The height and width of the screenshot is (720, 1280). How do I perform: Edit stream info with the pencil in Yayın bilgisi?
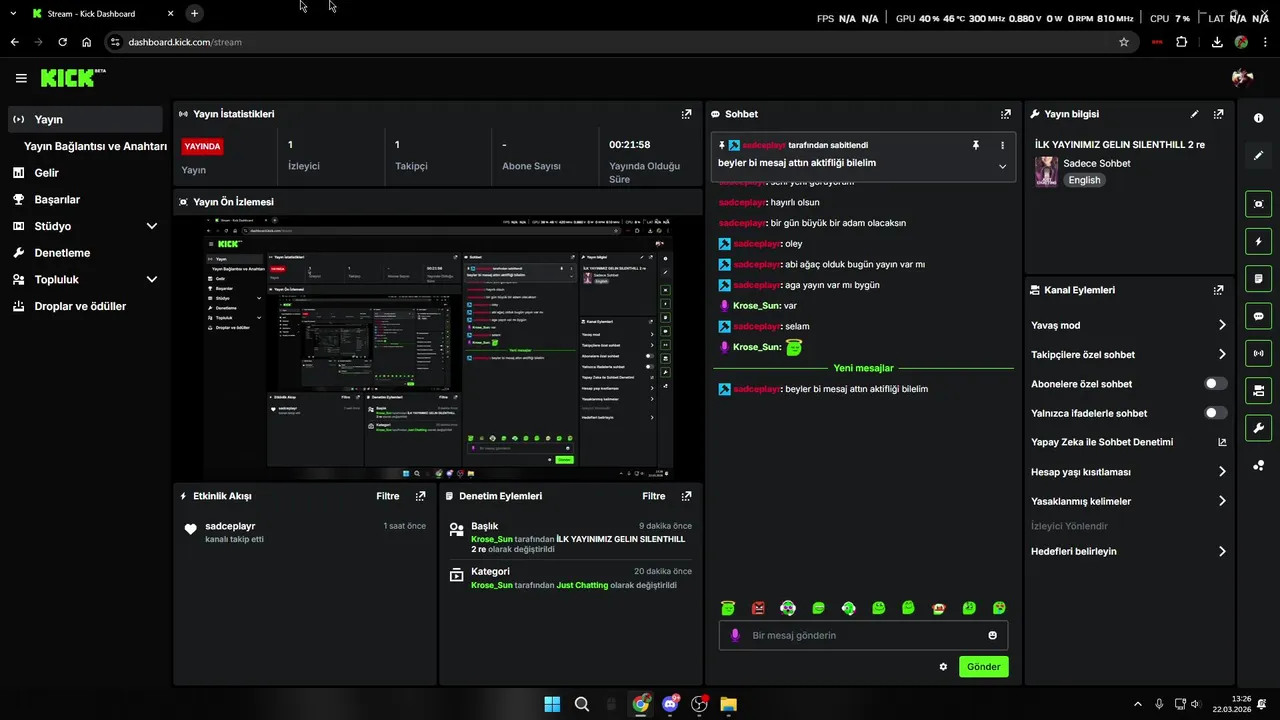pyautogui.click(x=1194, y=114)
